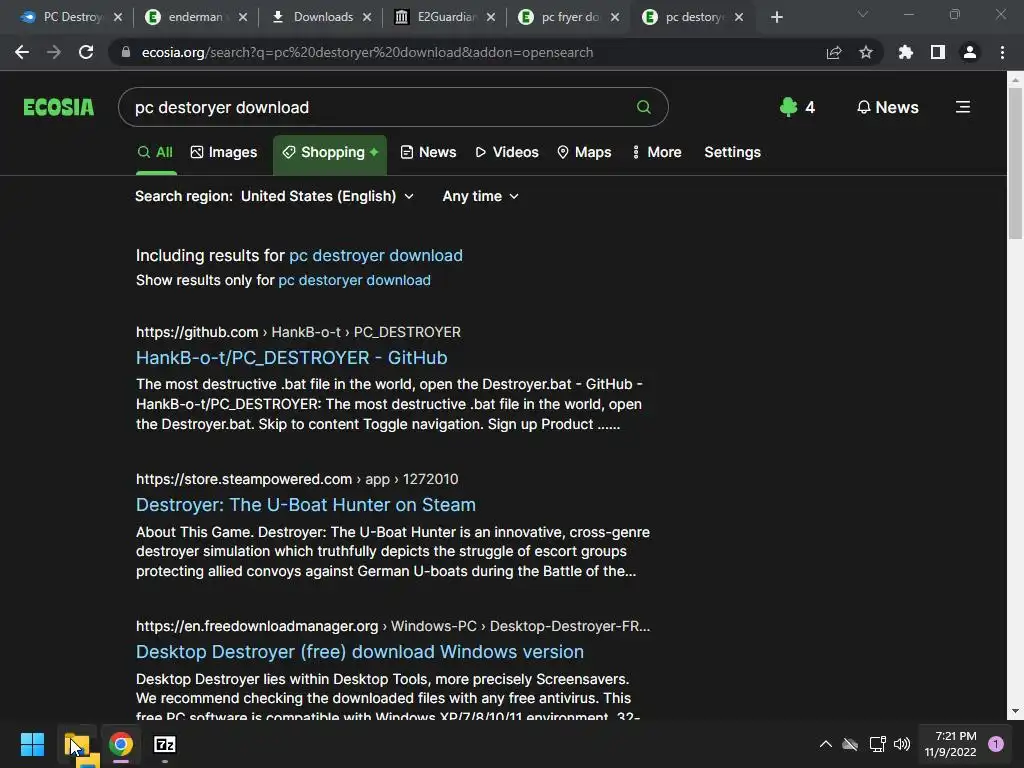Image resolution: width=1024 pixels, height=768 pixels.
Task: Close the enderman tab
Action: click(x=243, y=17)
